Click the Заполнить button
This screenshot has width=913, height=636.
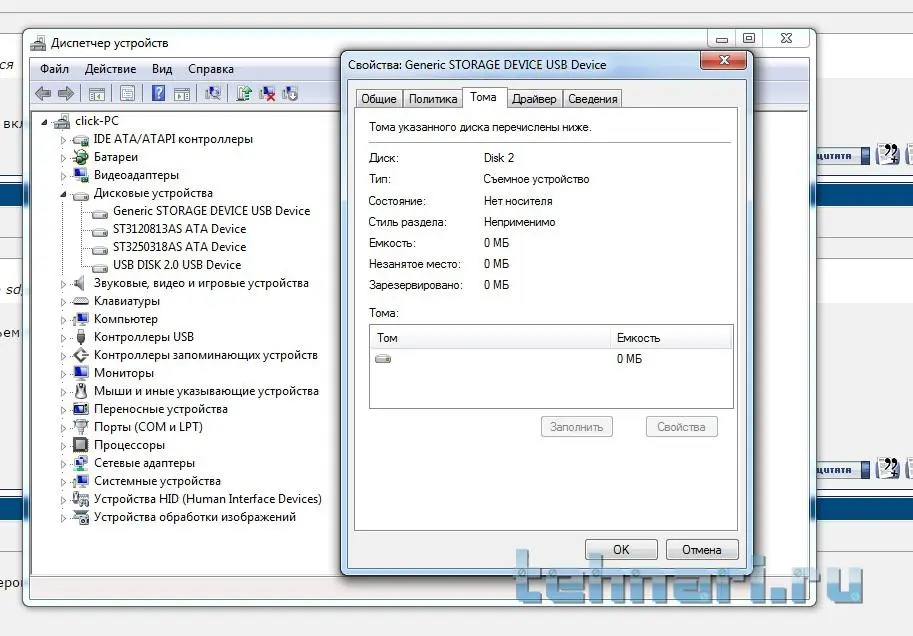[576, 426]
